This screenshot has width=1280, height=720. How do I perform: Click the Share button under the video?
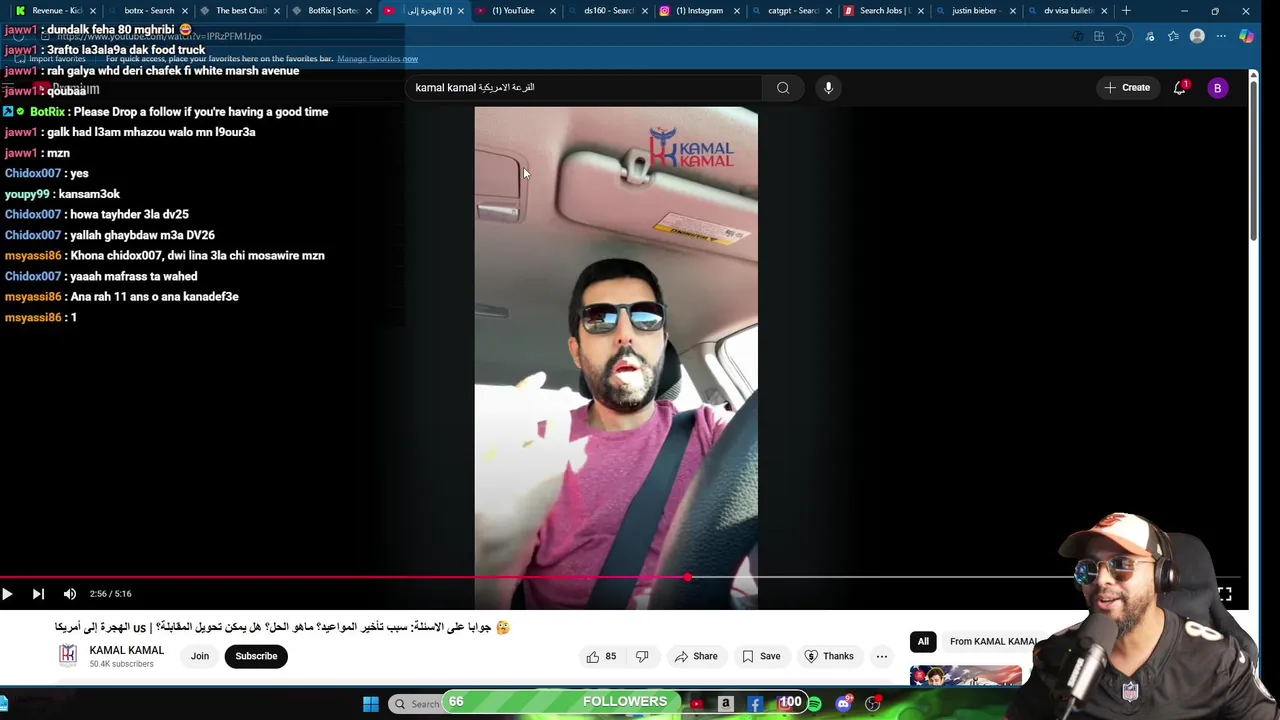pyautogui.click(x=696, y=656)
